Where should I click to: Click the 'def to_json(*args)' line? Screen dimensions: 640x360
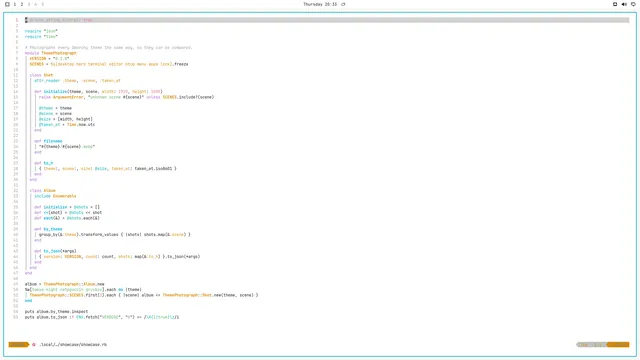(x=55, y=251)
